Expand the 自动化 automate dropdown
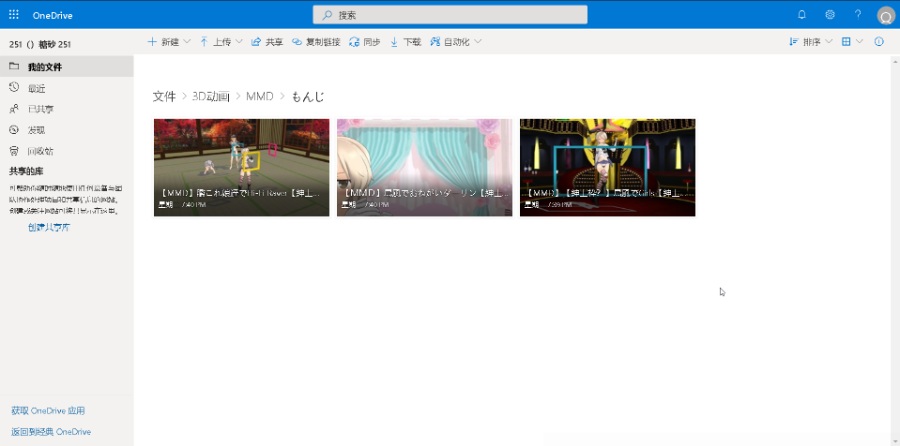This screenshot has height=446, width=900. 456,42
